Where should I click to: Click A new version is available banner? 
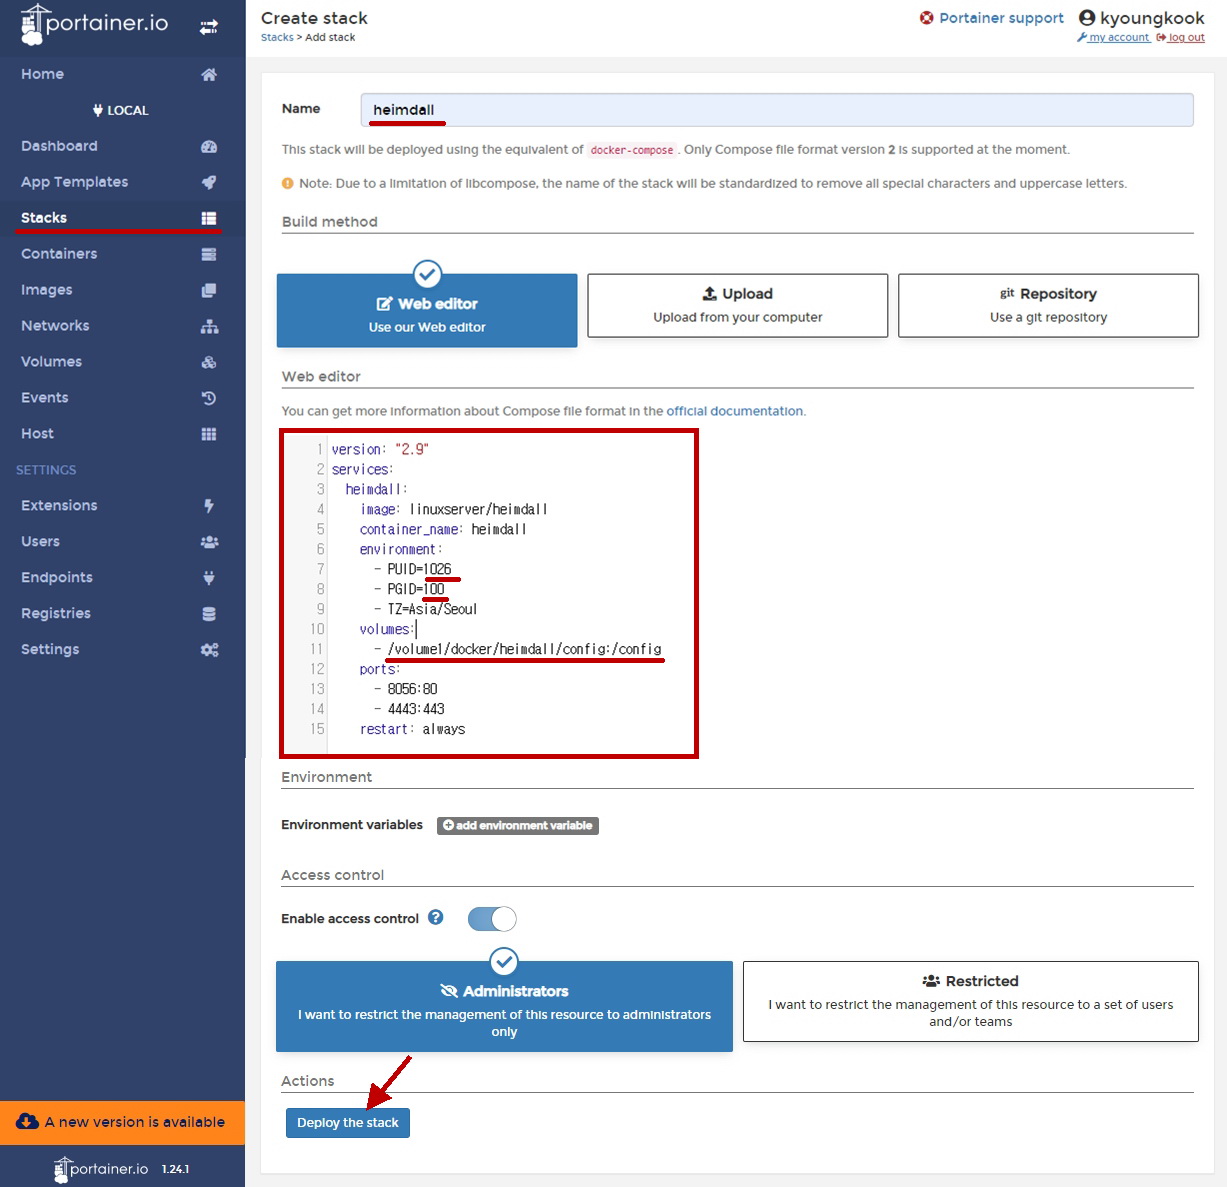122,1123
